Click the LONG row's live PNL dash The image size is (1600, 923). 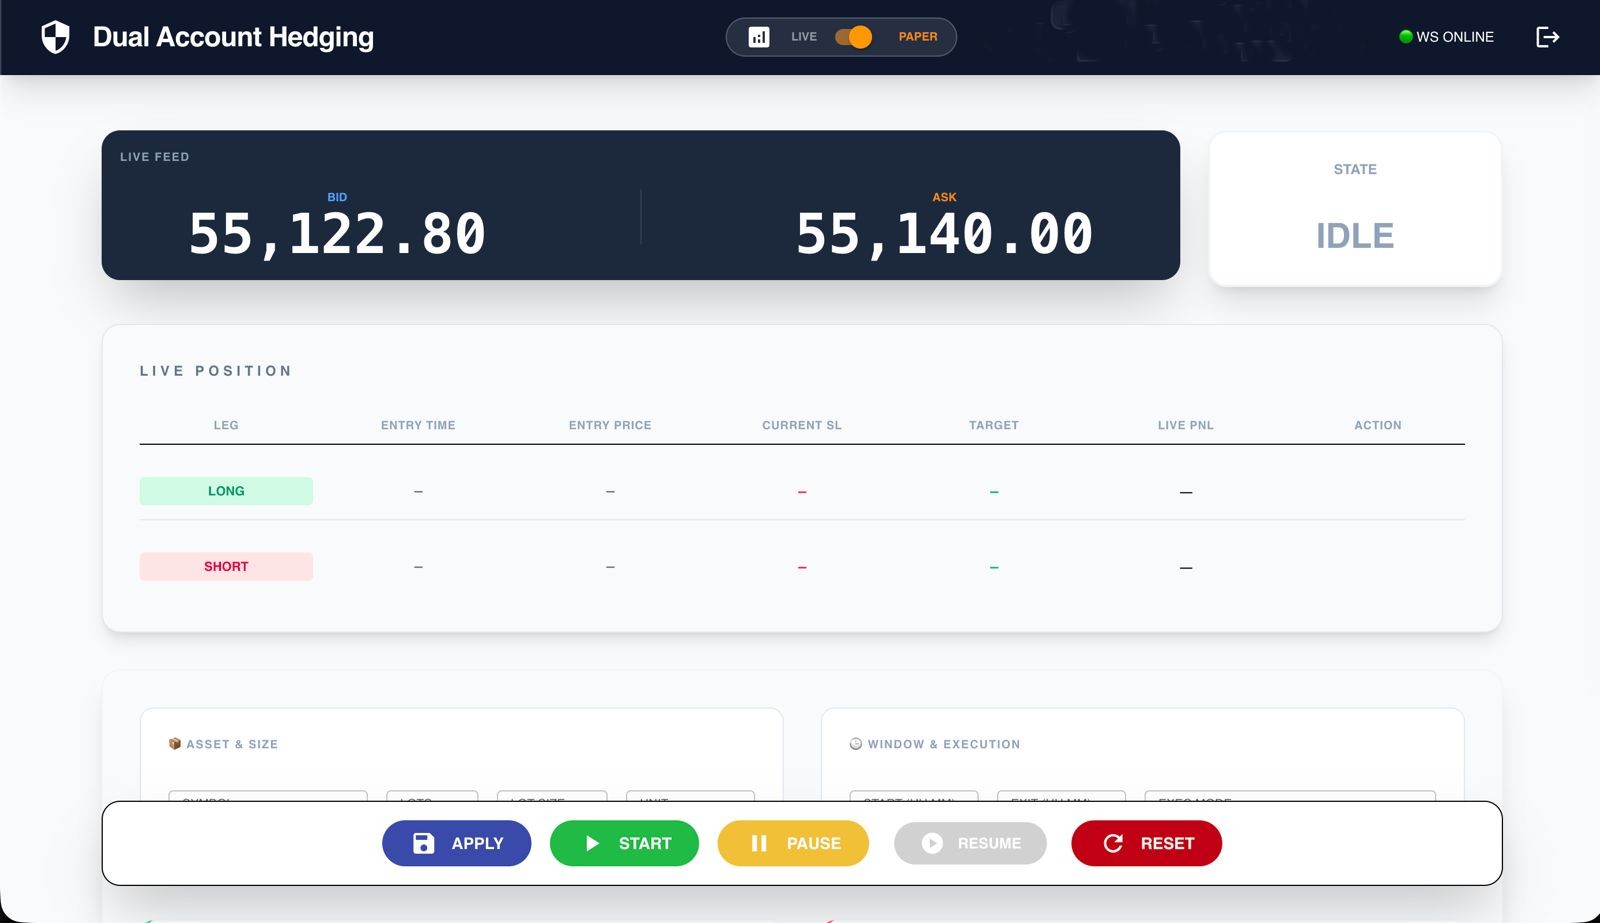click(1186, 492)
